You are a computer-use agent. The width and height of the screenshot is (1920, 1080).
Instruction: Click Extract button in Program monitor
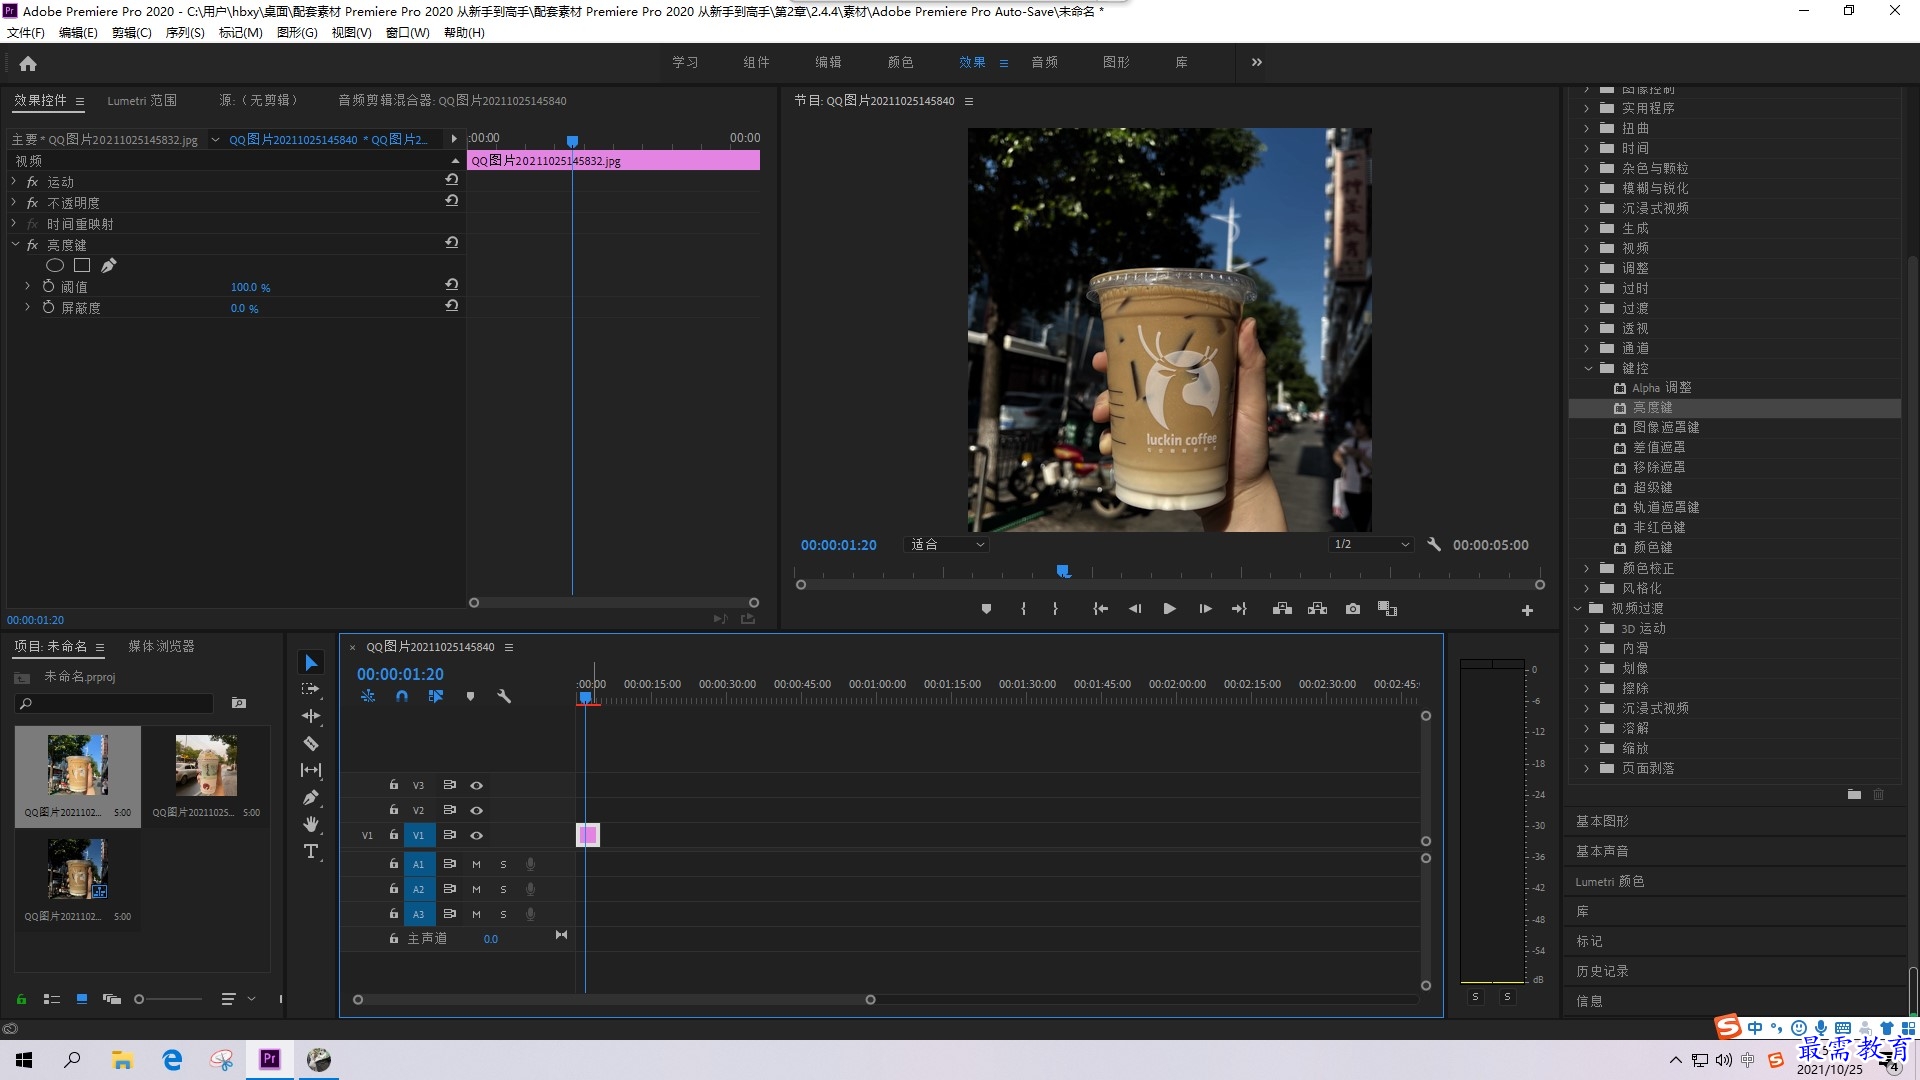tap(1317, 609)
